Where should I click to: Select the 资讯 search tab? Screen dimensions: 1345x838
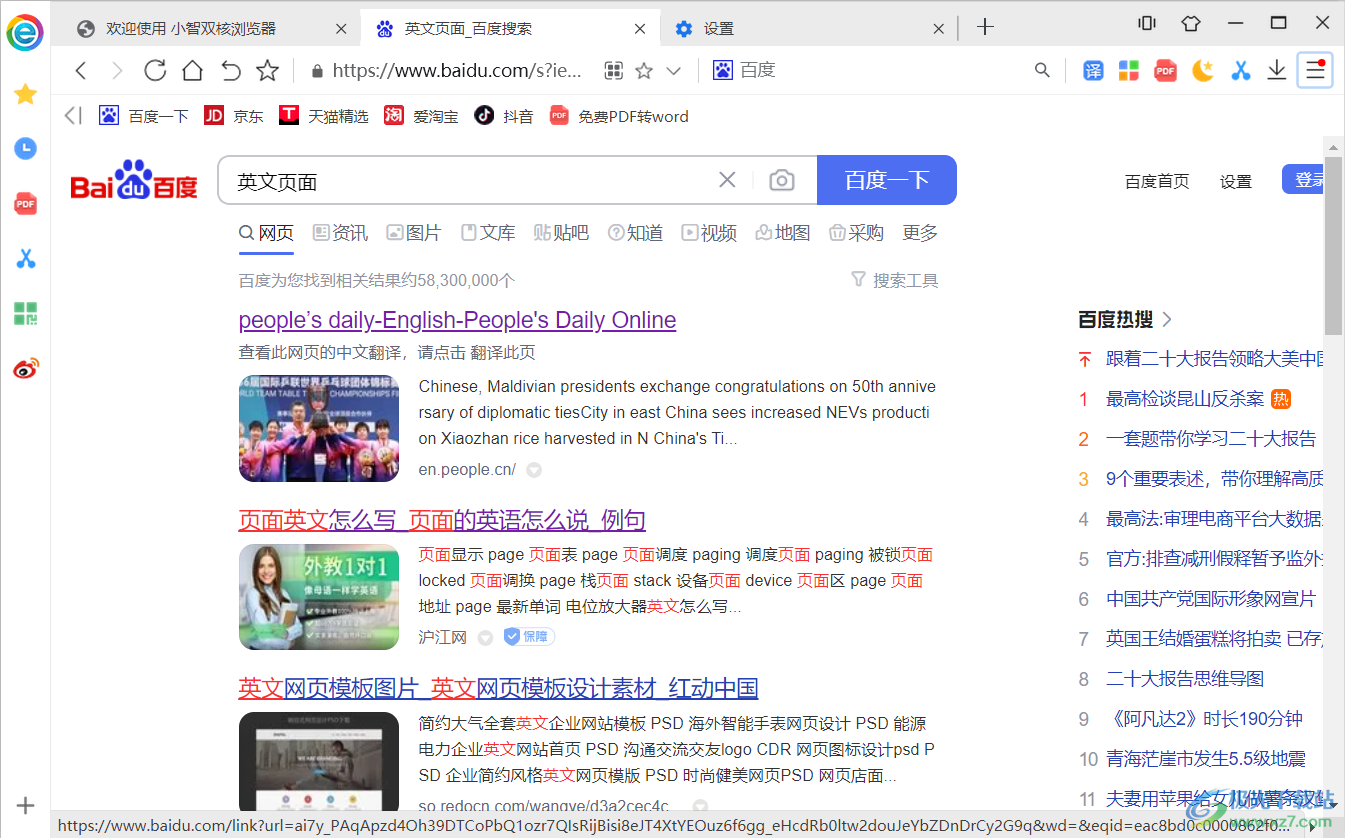click(x=340, y=233)
